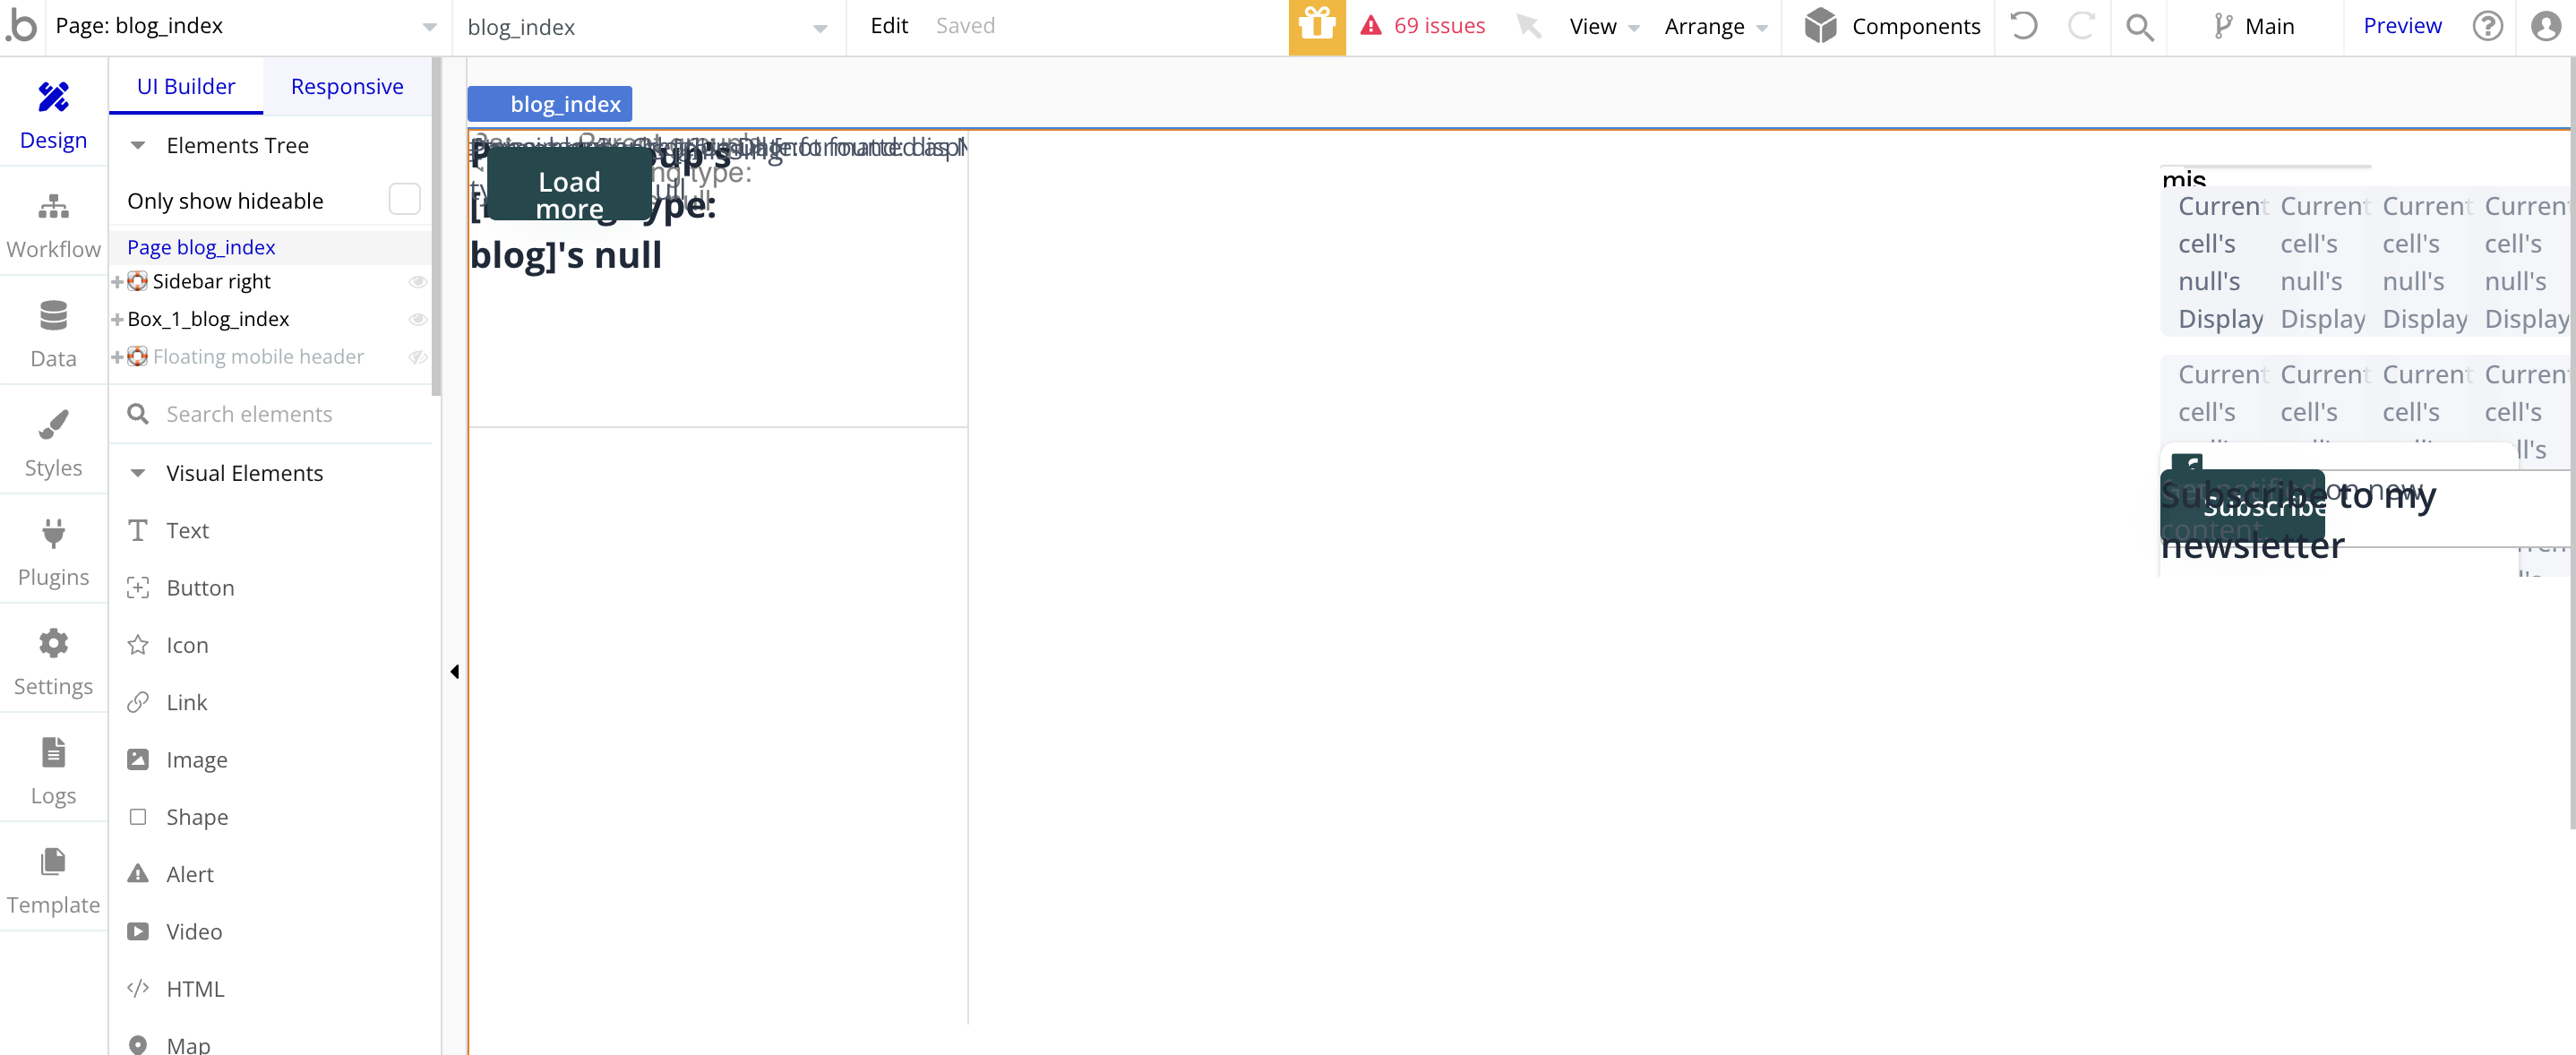View the 69 issues list
This screenshot has height=1055, width=2576.
[x=1423, y=25]
